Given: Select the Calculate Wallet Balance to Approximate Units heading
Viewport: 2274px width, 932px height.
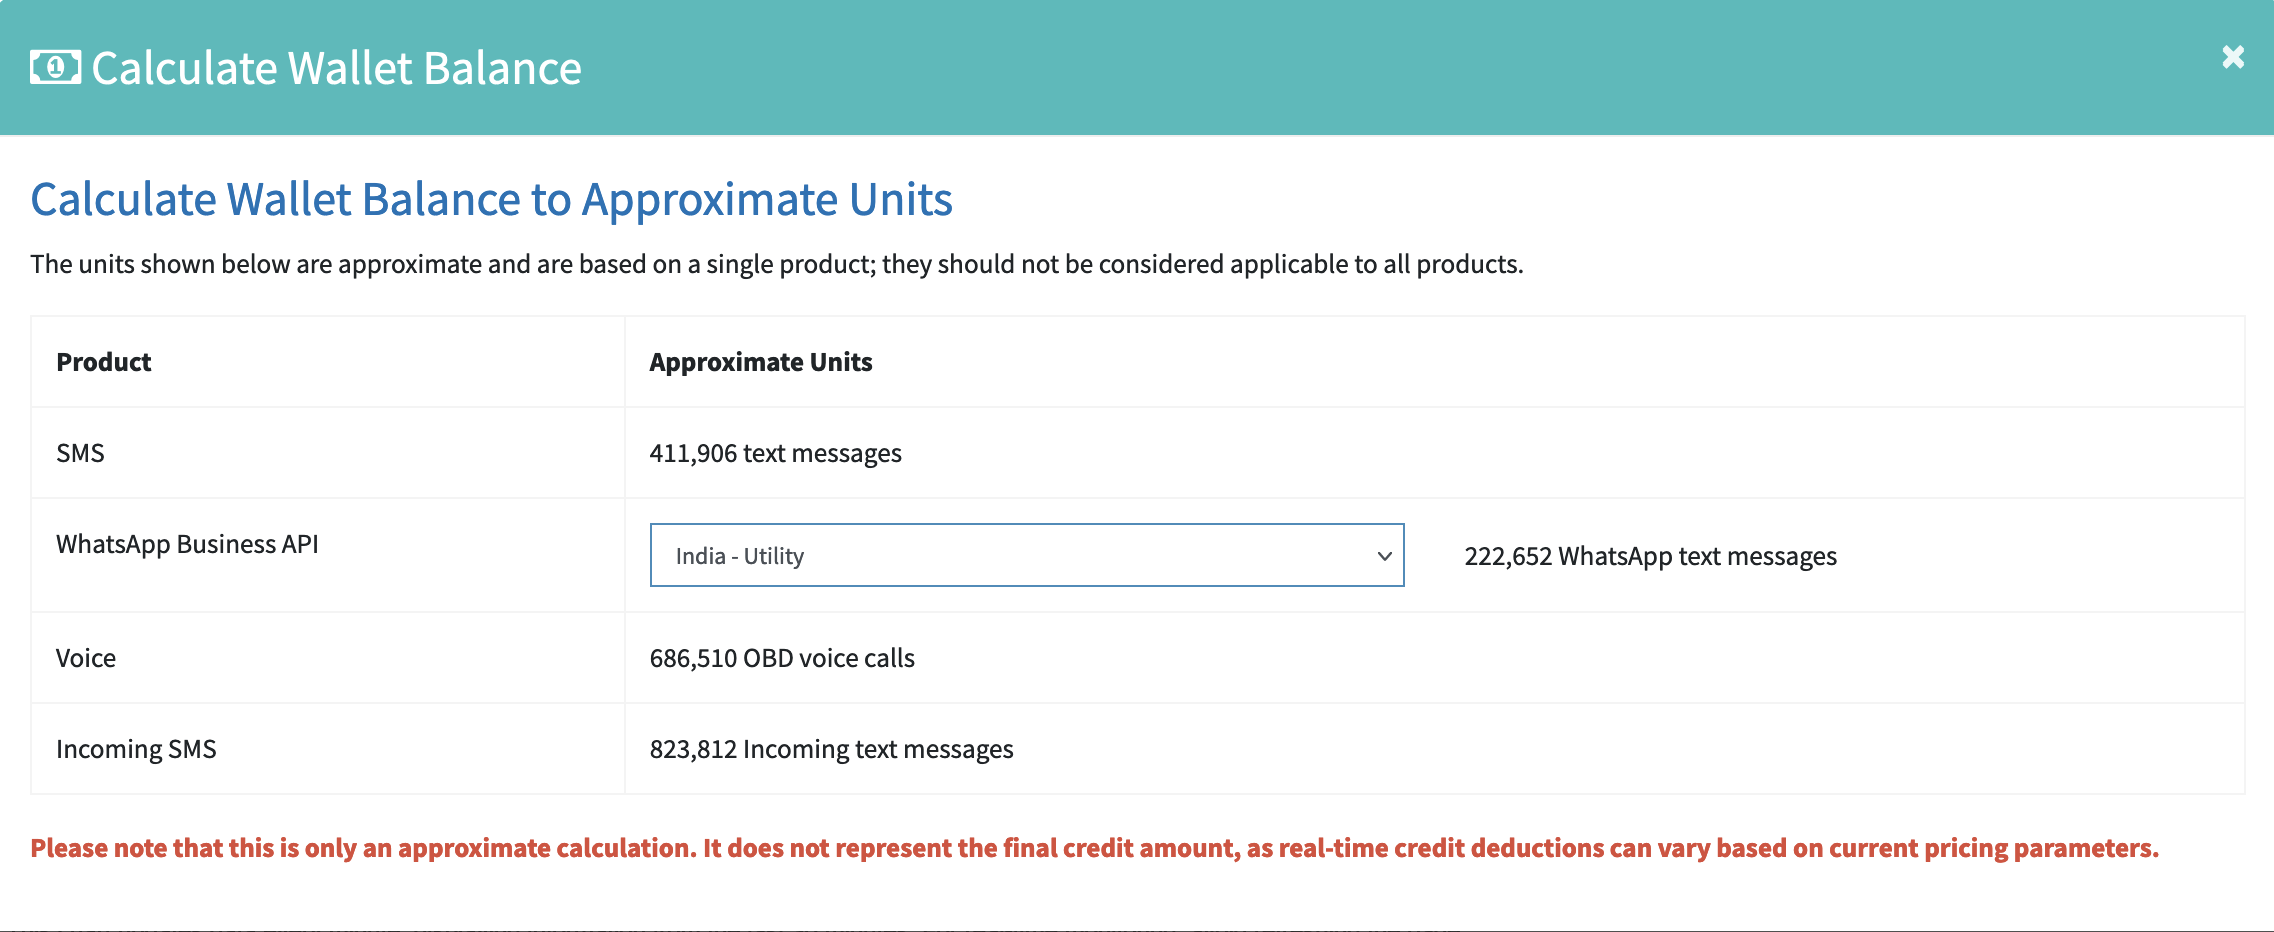Looking at the screenshot, I should click(492, 199).
